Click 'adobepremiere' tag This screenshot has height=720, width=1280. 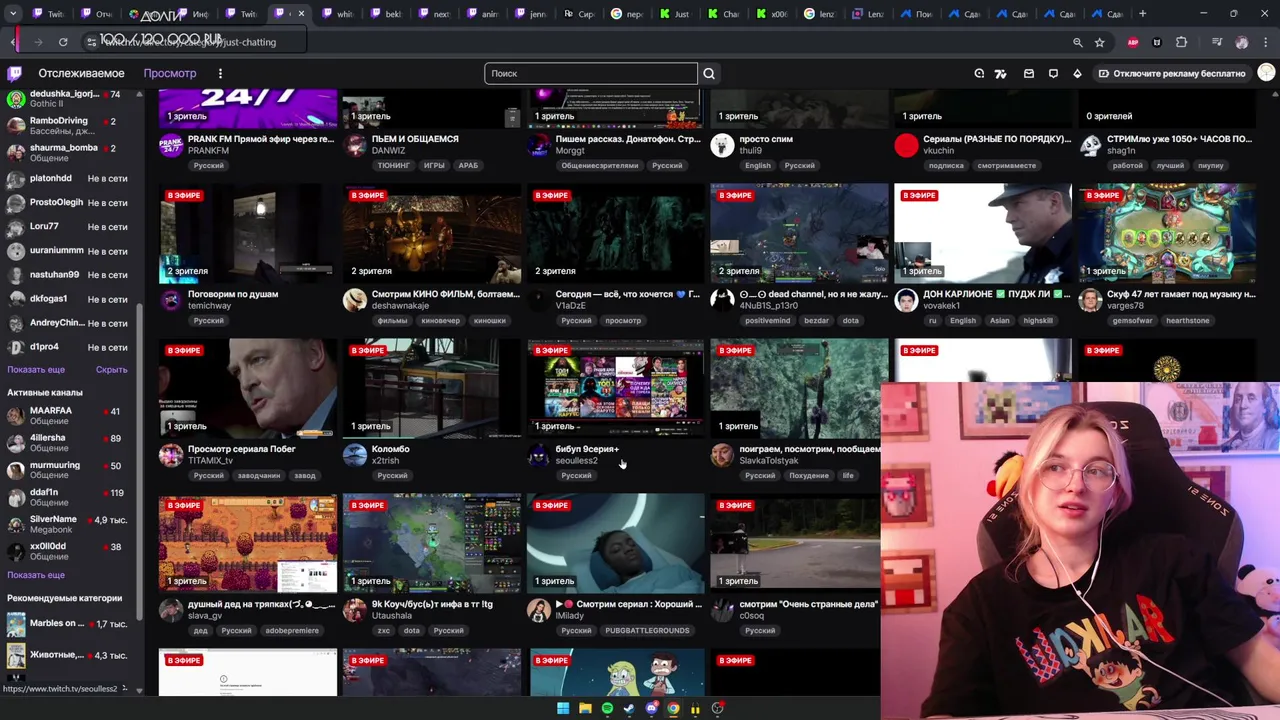[291, 631]
